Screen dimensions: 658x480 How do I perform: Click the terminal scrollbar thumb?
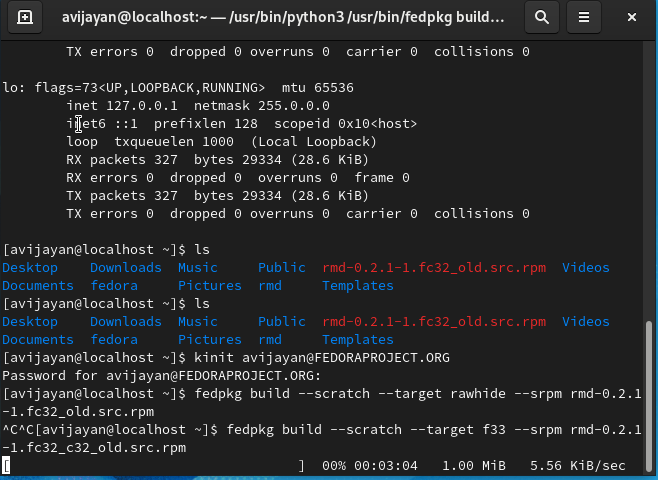(649, 392)
